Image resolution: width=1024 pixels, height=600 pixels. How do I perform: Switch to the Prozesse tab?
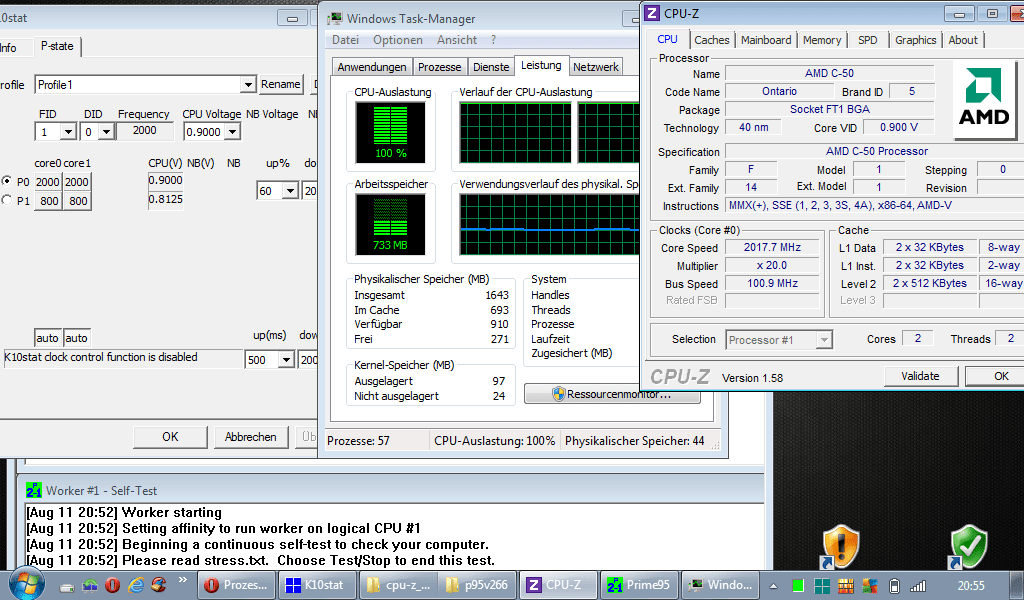(440, 67)
